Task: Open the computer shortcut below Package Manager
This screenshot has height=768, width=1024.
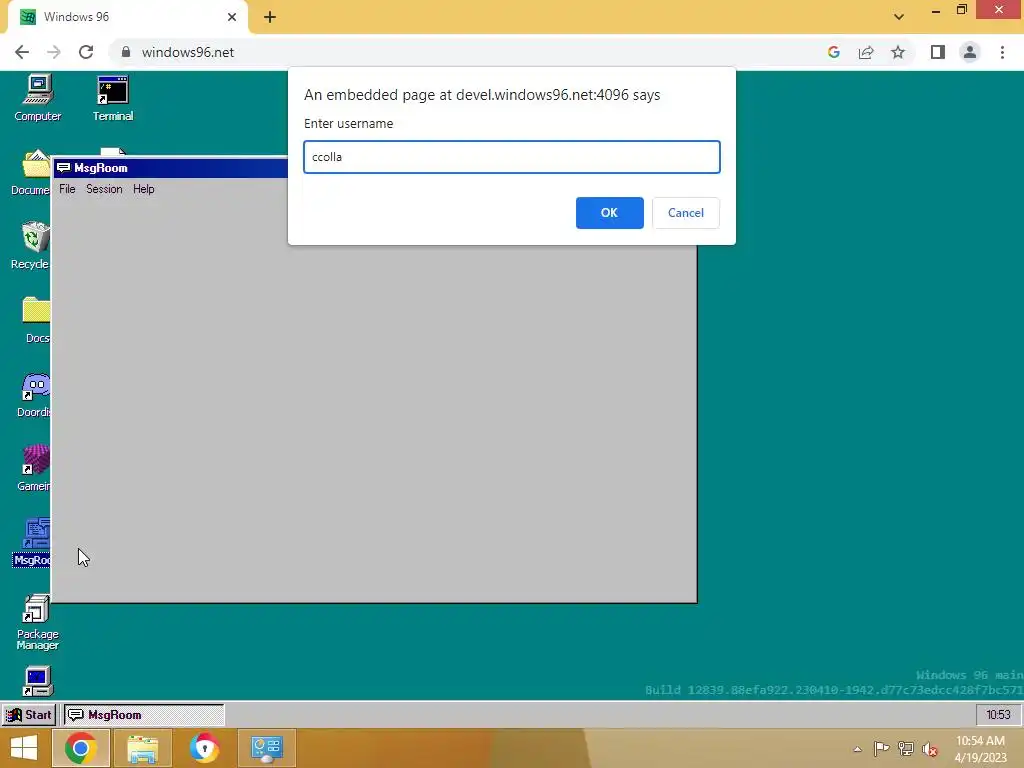Action: 37,681
